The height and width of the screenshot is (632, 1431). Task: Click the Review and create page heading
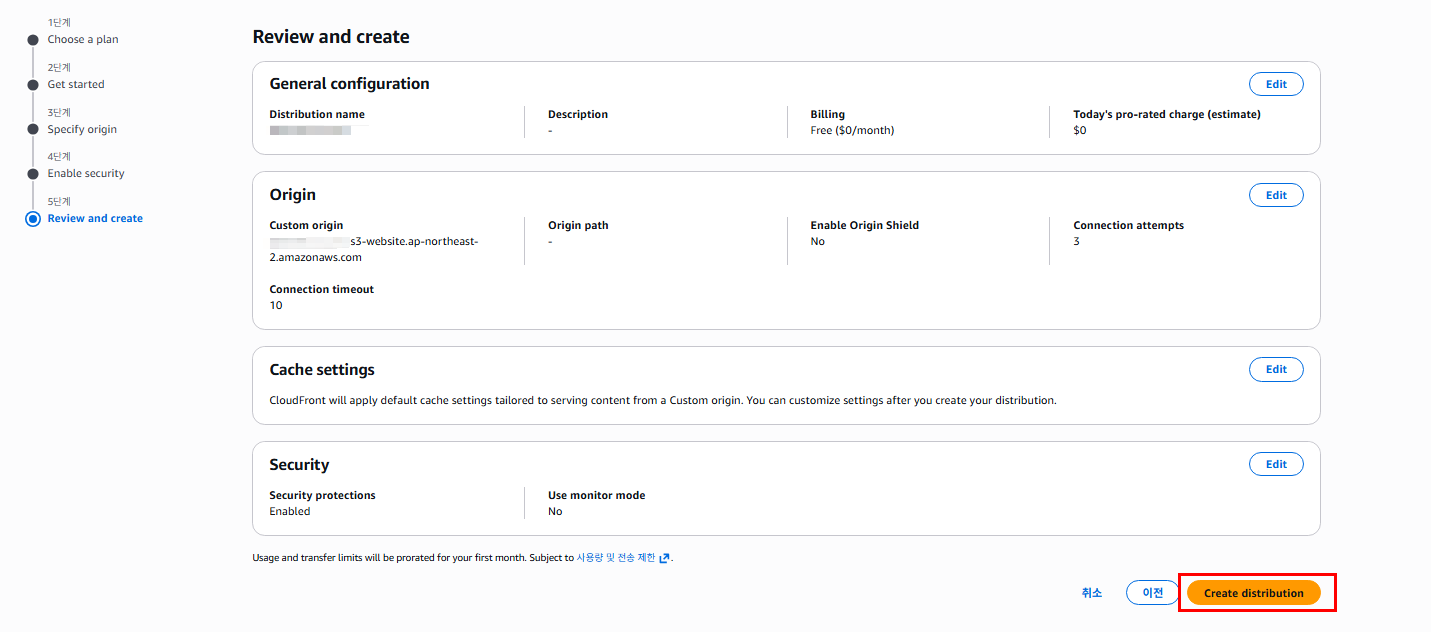331,37
